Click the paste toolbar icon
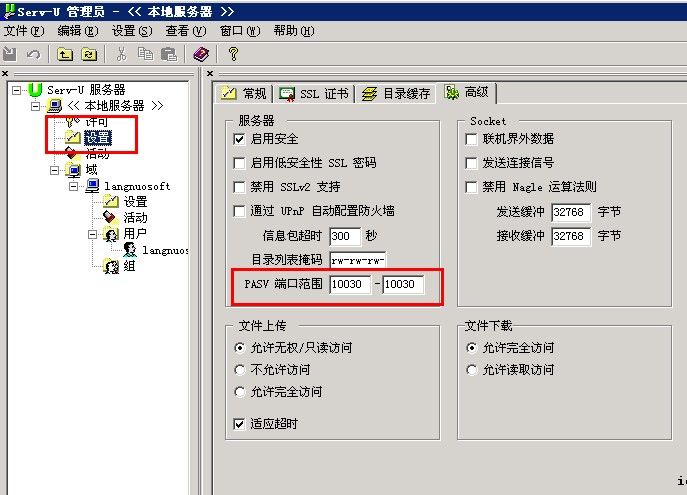 point(169,54)
